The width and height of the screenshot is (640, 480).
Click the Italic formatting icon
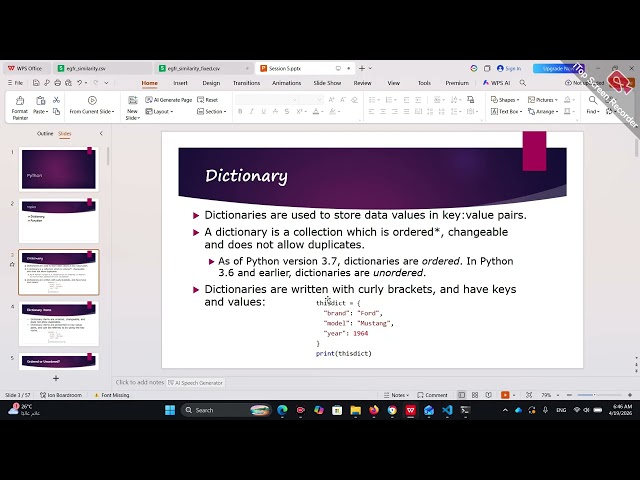[251, 111]
